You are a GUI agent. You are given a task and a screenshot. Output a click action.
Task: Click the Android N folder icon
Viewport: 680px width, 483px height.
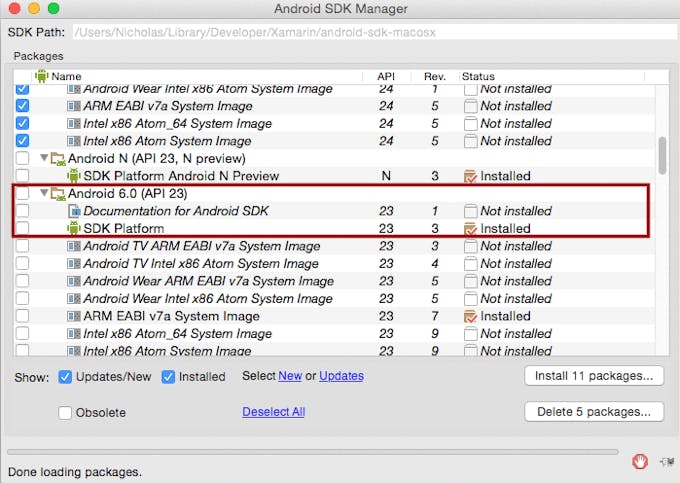(x=58, y=159)
